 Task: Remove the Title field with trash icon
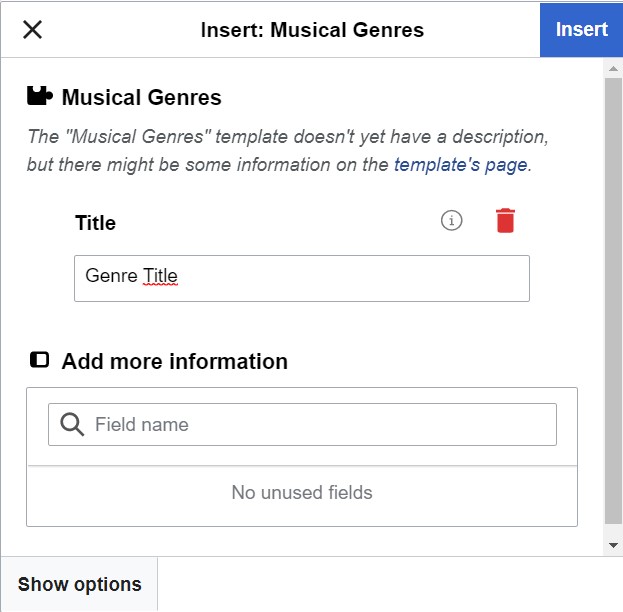505,221
